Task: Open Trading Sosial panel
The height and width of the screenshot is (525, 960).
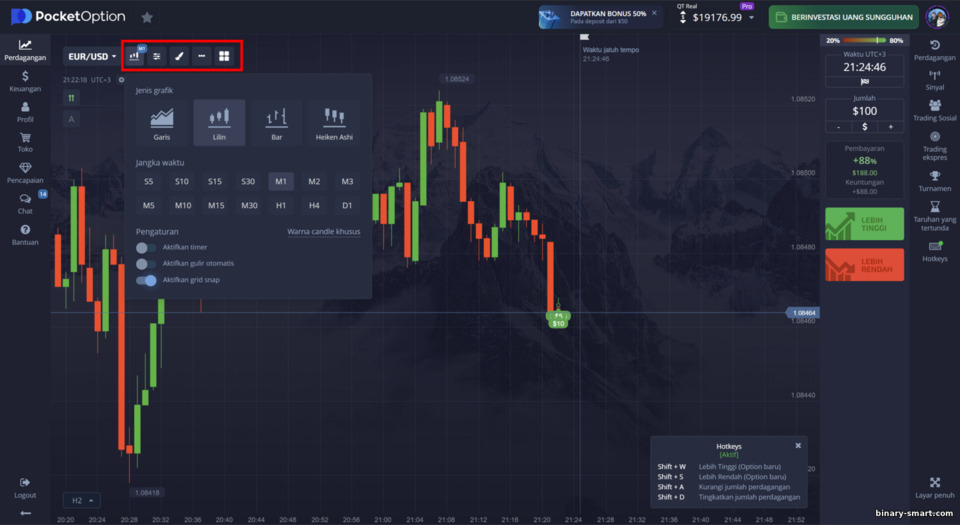Action: [935, 111]
